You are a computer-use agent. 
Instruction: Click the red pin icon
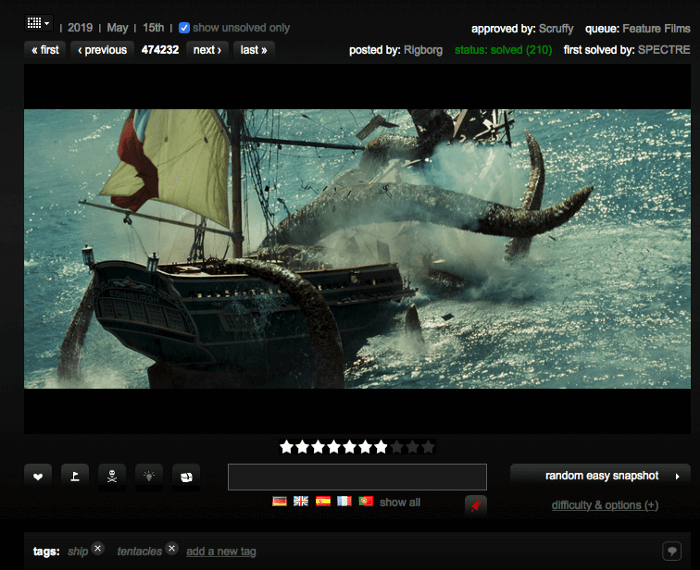(476, 505)
